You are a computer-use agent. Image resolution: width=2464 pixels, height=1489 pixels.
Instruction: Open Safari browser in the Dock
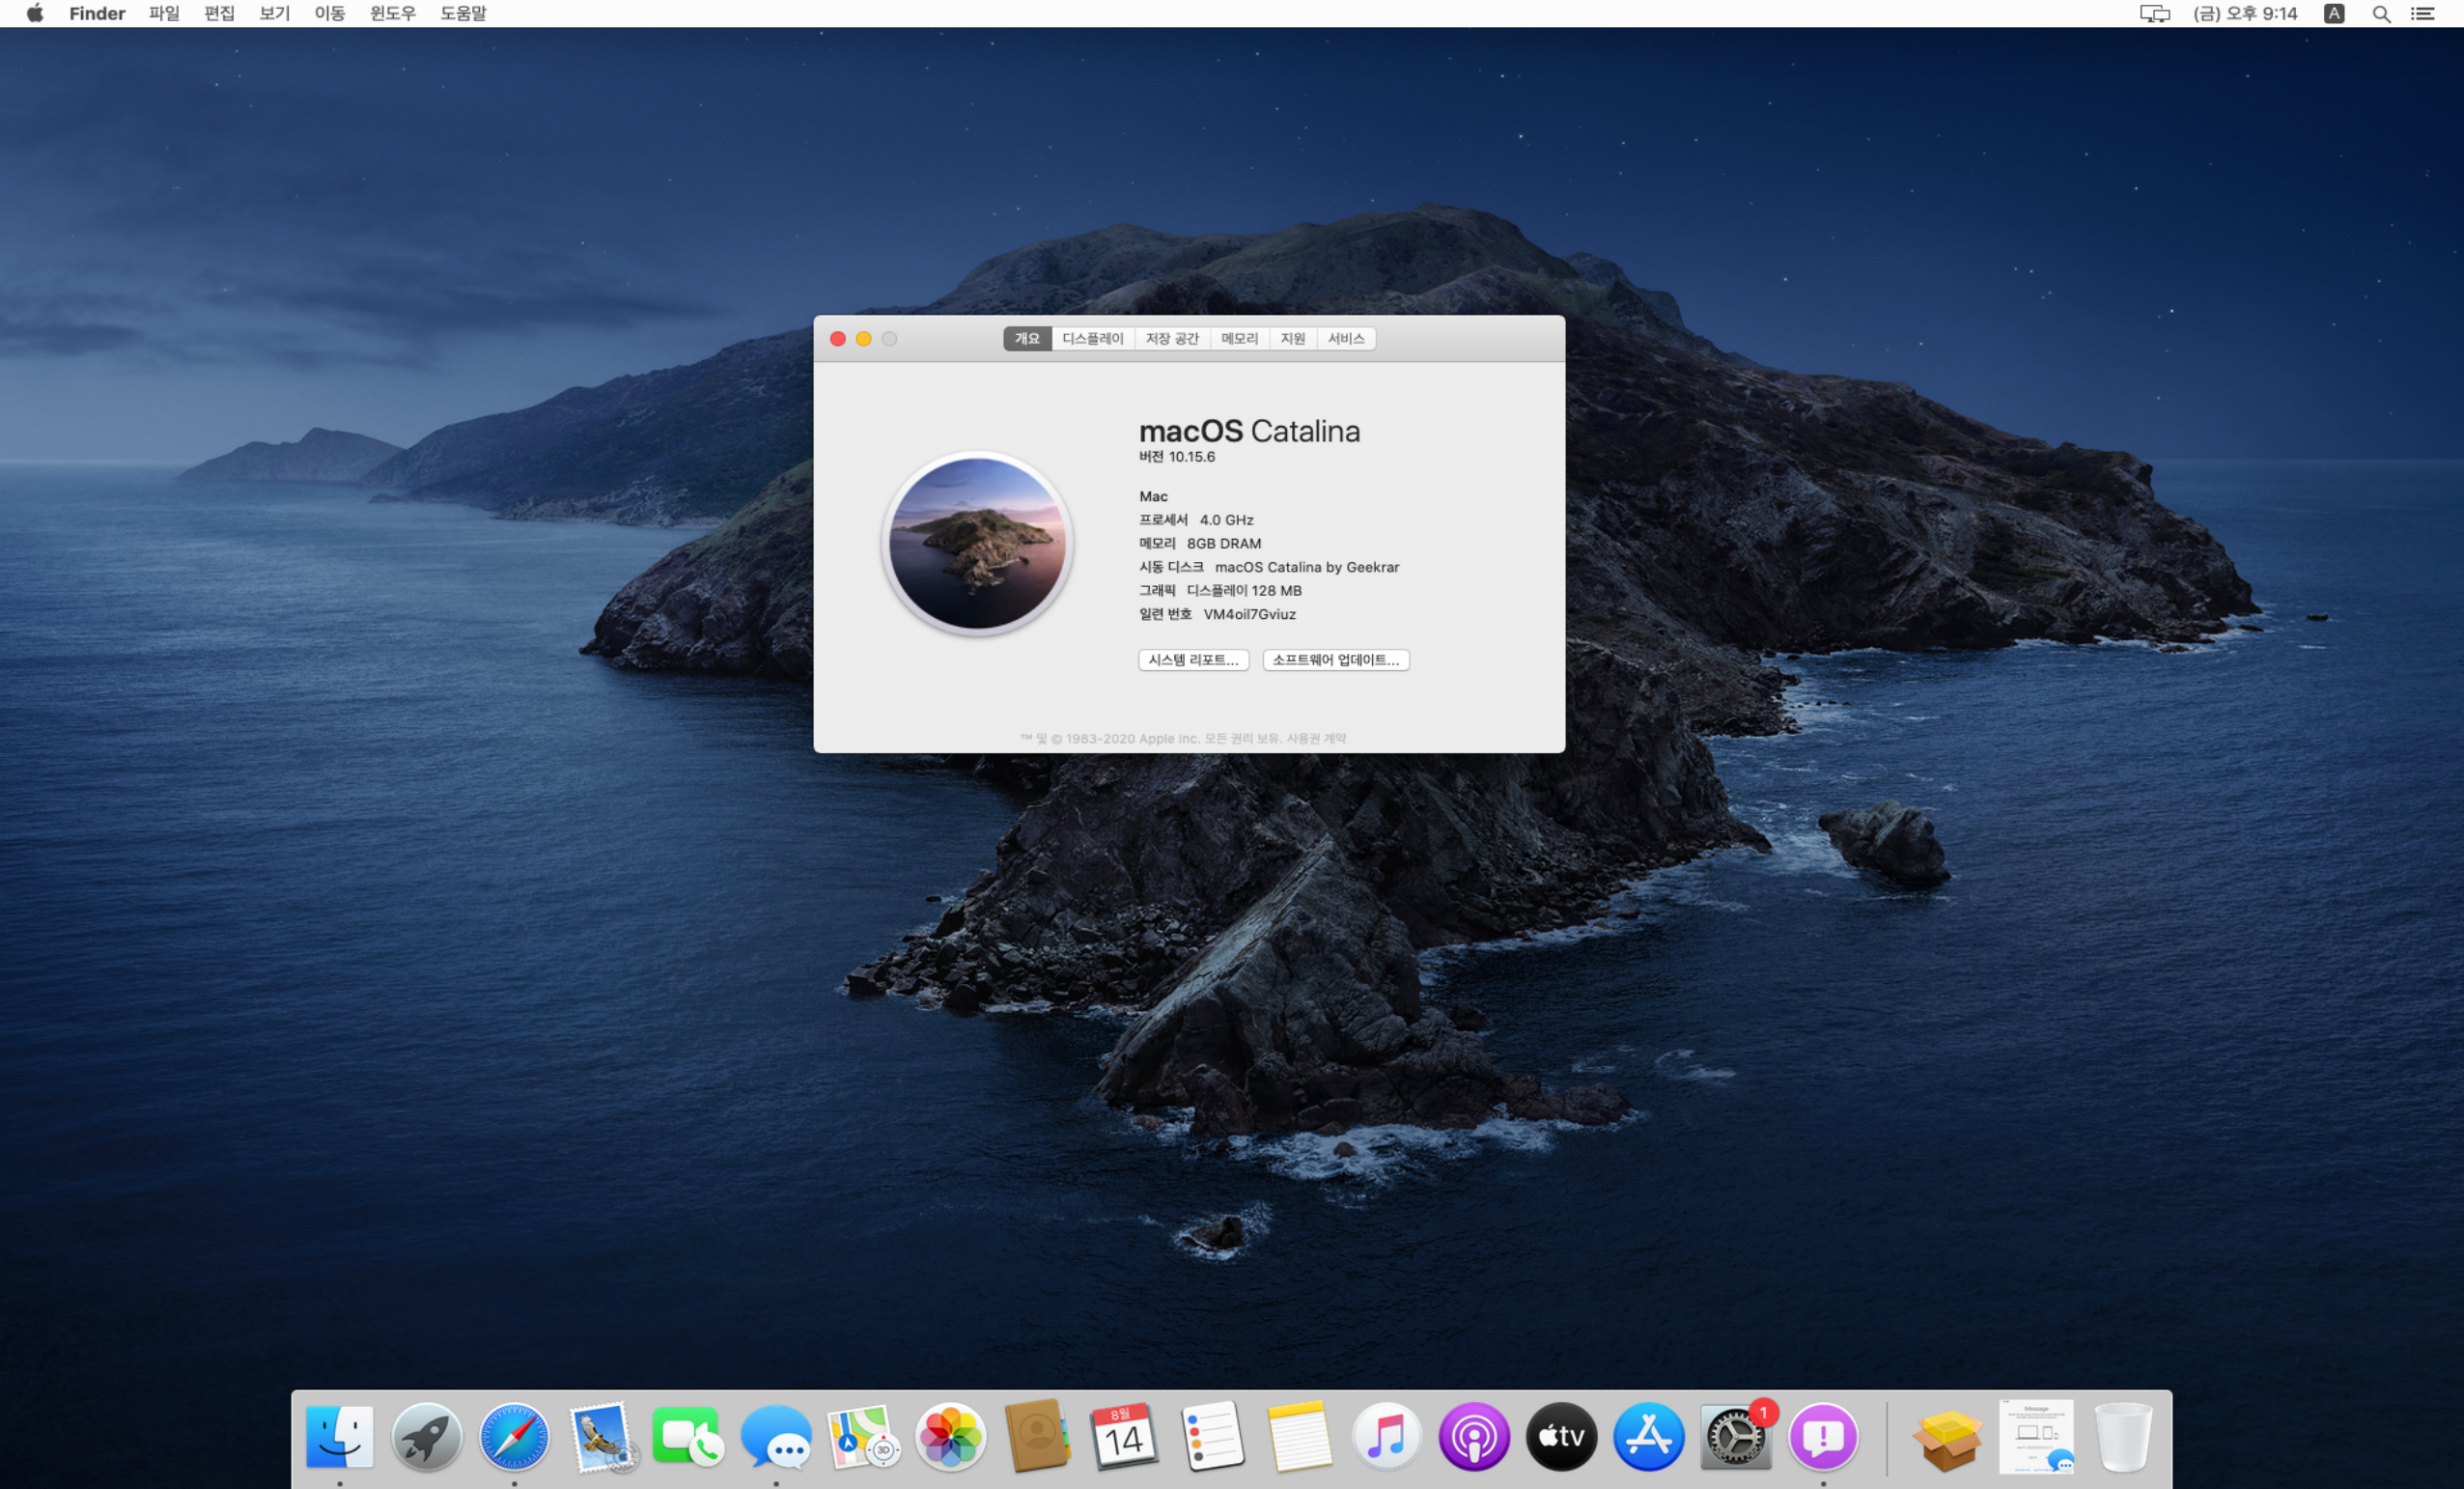(x=514, y=1436)
